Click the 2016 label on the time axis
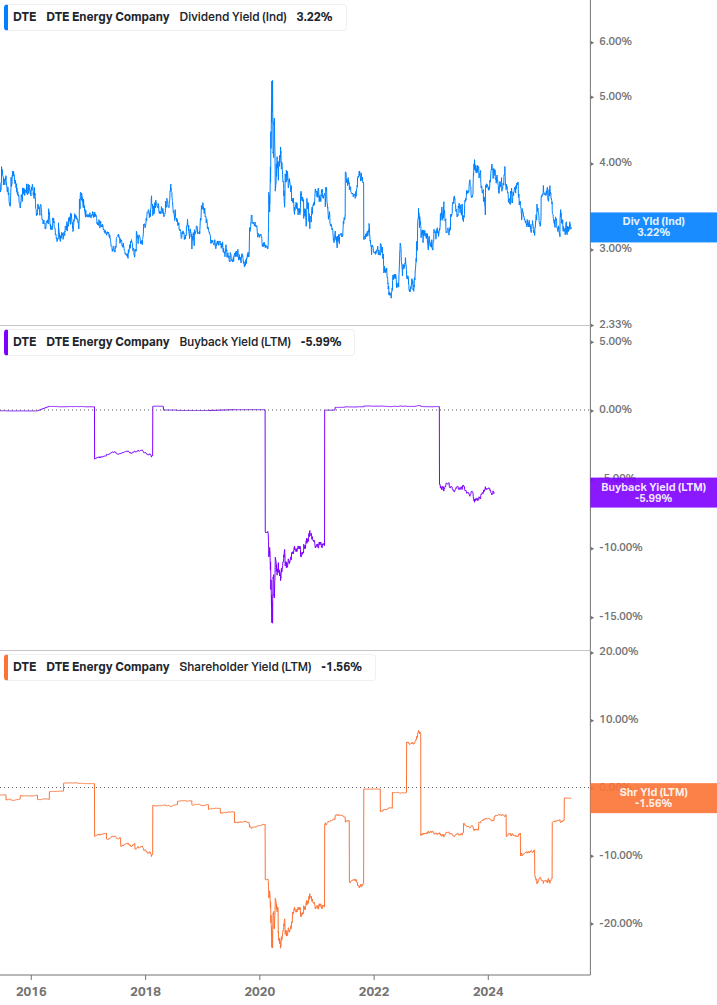Viewport: 717px width, 1005px height. click(31, 992)
